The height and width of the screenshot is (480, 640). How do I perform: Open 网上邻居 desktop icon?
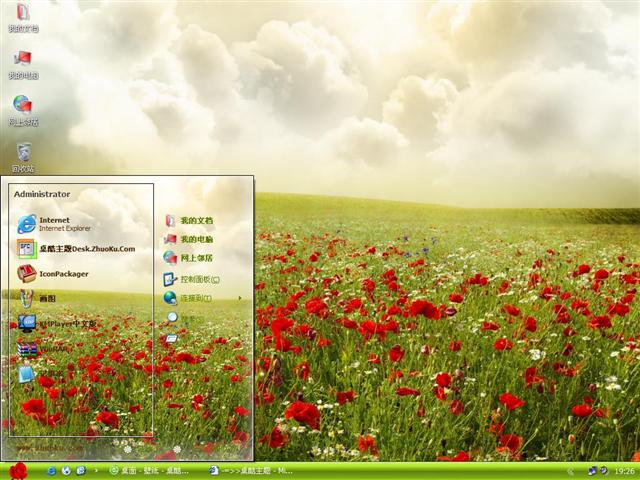coord(23,110)
